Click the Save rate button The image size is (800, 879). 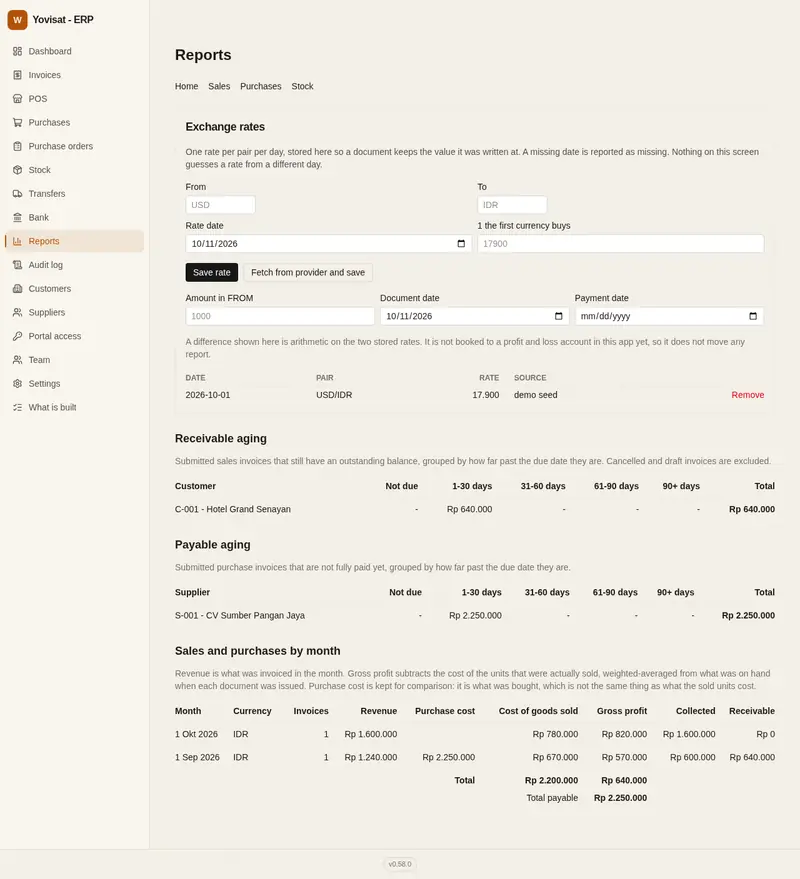click(x=212, y=272)
